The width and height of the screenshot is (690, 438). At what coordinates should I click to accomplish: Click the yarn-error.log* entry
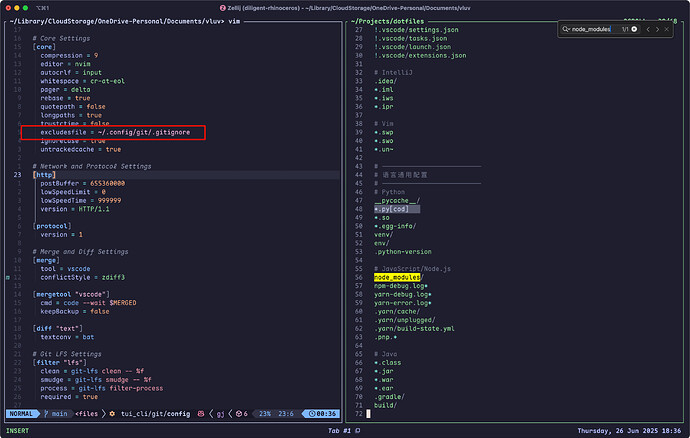click(x=403, y=303)
